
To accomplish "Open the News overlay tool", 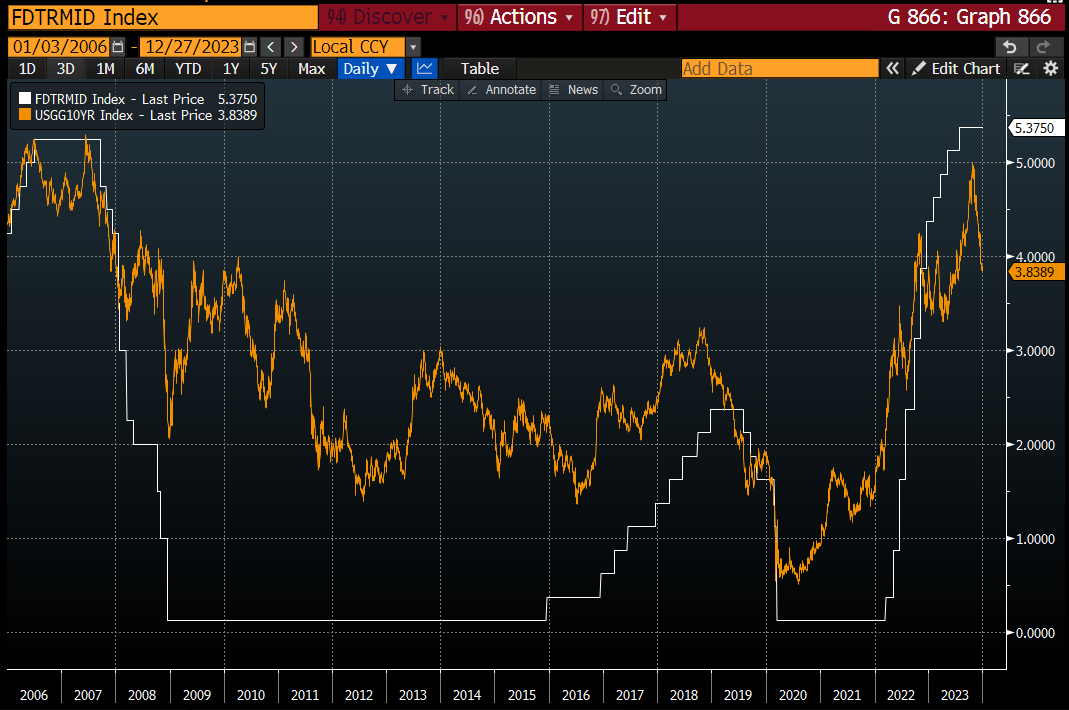I will [x=573, y=89].
